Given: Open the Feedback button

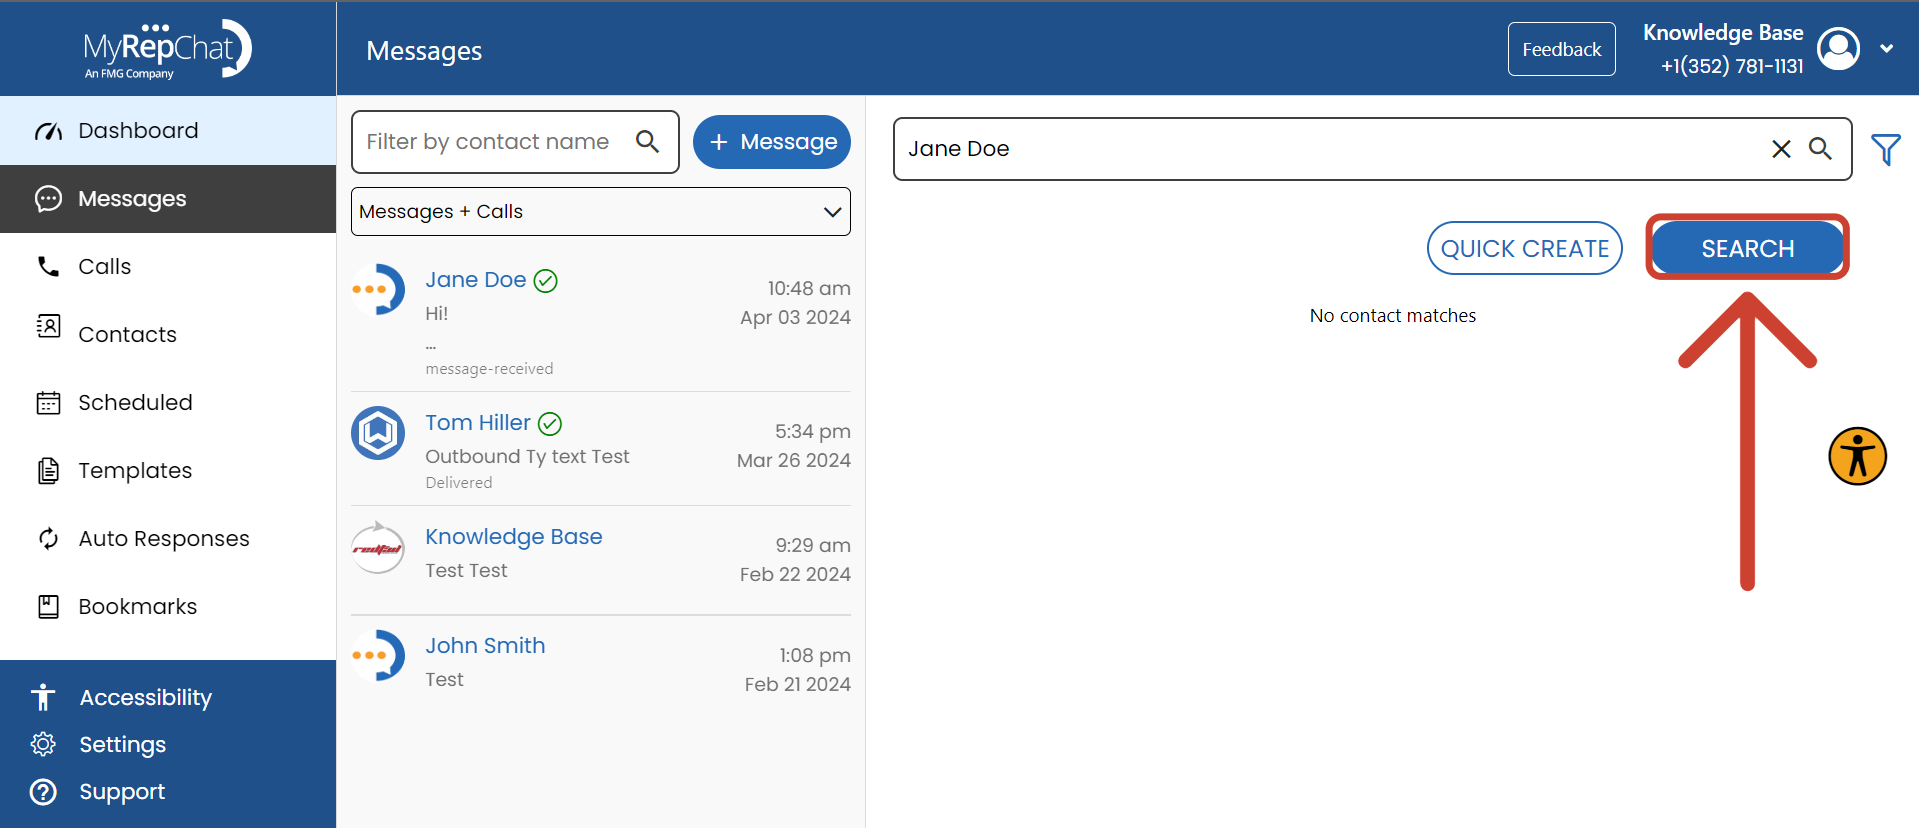Looking at the screenshot, I should click(1561, 49).
